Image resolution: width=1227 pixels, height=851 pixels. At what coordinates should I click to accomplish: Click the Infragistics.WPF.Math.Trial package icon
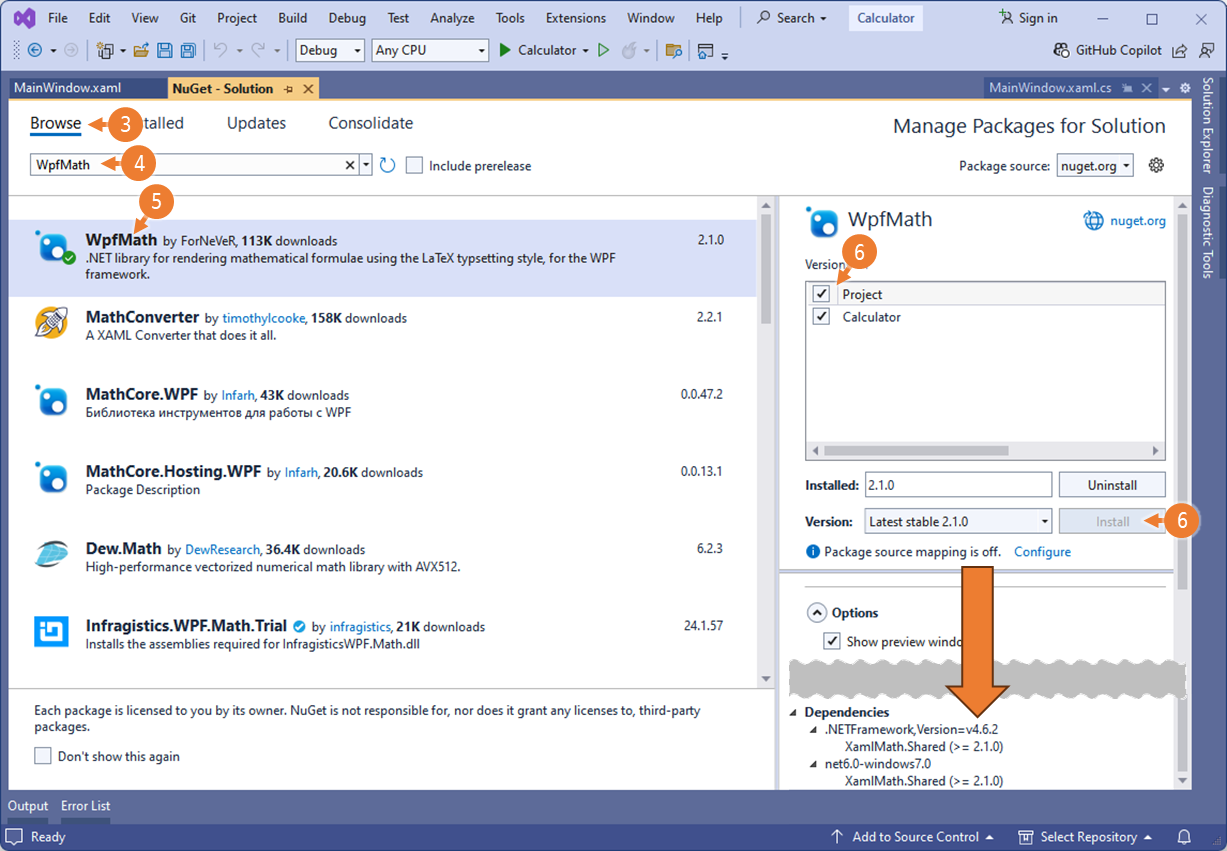point(51,632)
